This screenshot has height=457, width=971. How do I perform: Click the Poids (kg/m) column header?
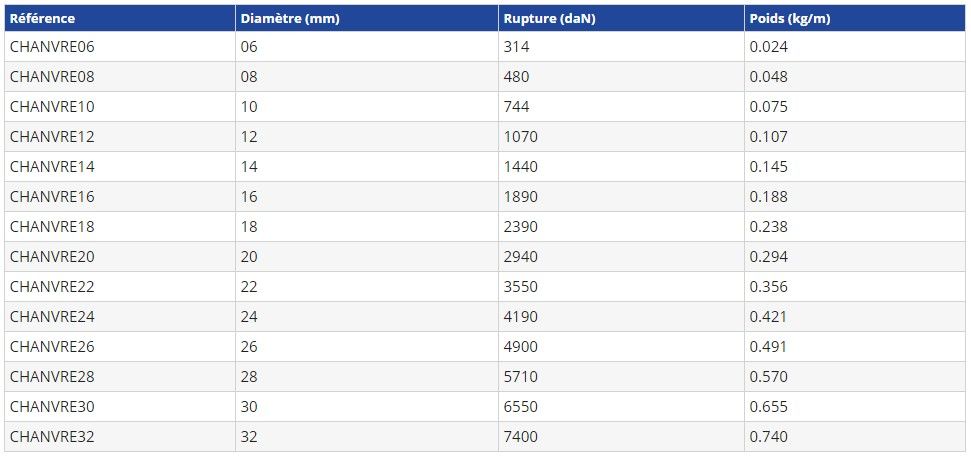click(790, 18)
